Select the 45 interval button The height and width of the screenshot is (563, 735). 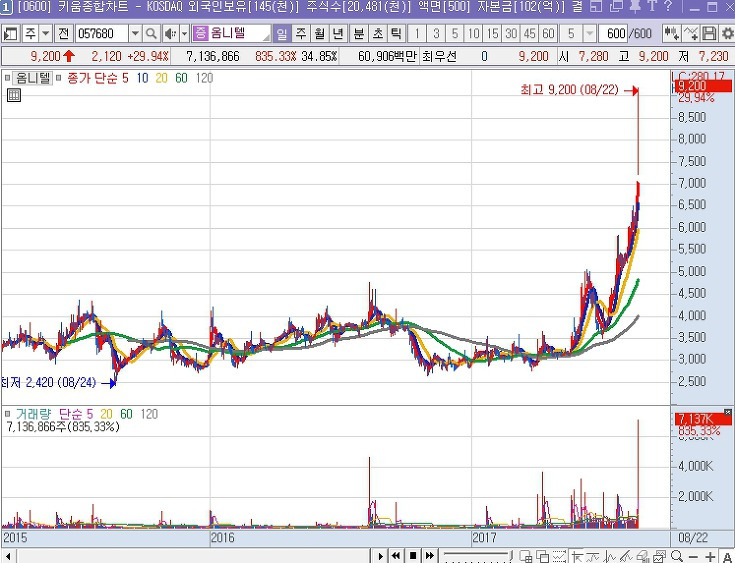click(x=530, y=34)
